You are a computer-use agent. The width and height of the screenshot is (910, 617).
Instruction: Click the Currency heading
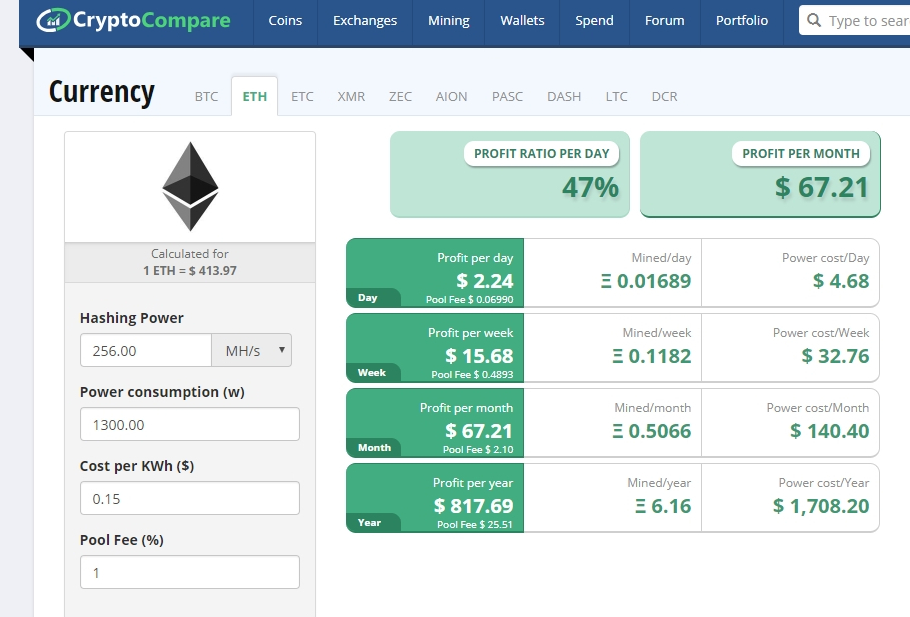coord(102,92)
